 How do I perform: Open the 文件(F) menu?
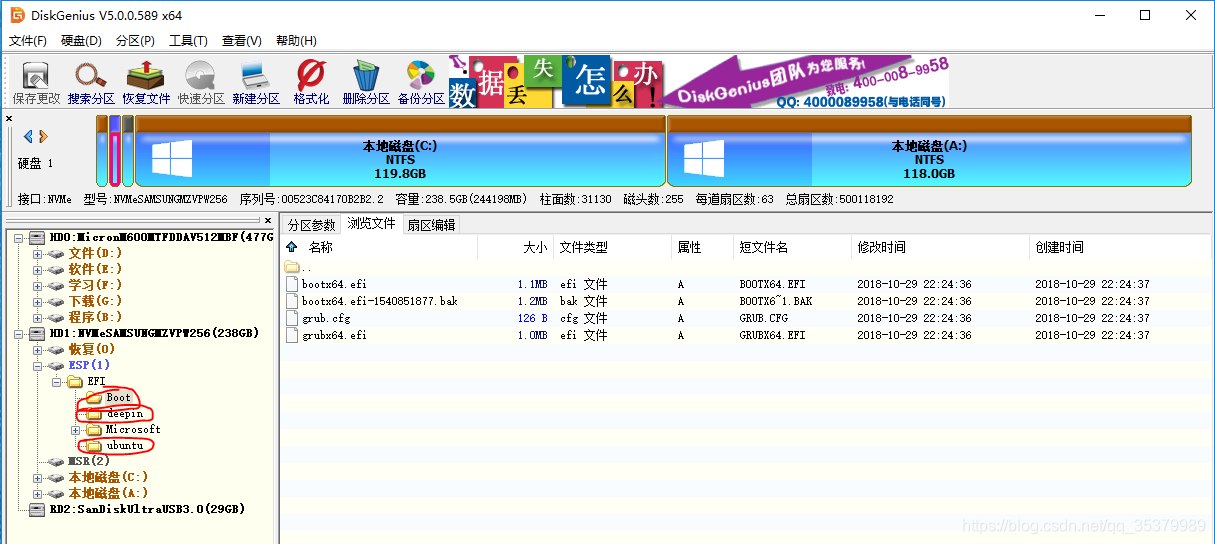[x=28, y=41]
